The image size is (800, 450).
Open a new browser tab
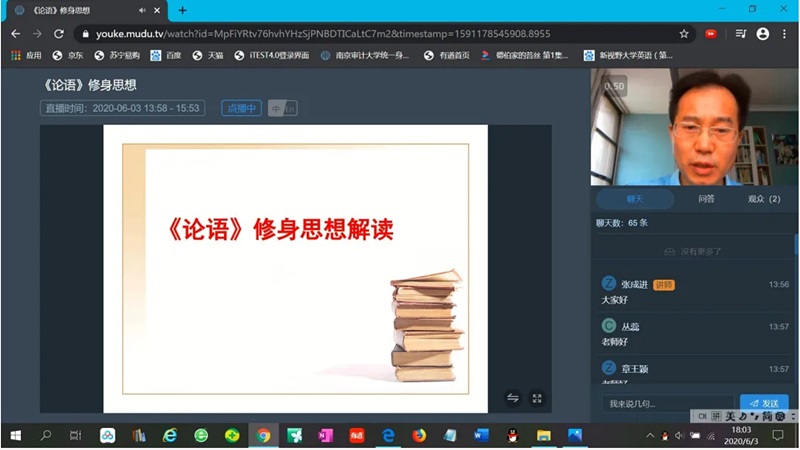point(182,10)
